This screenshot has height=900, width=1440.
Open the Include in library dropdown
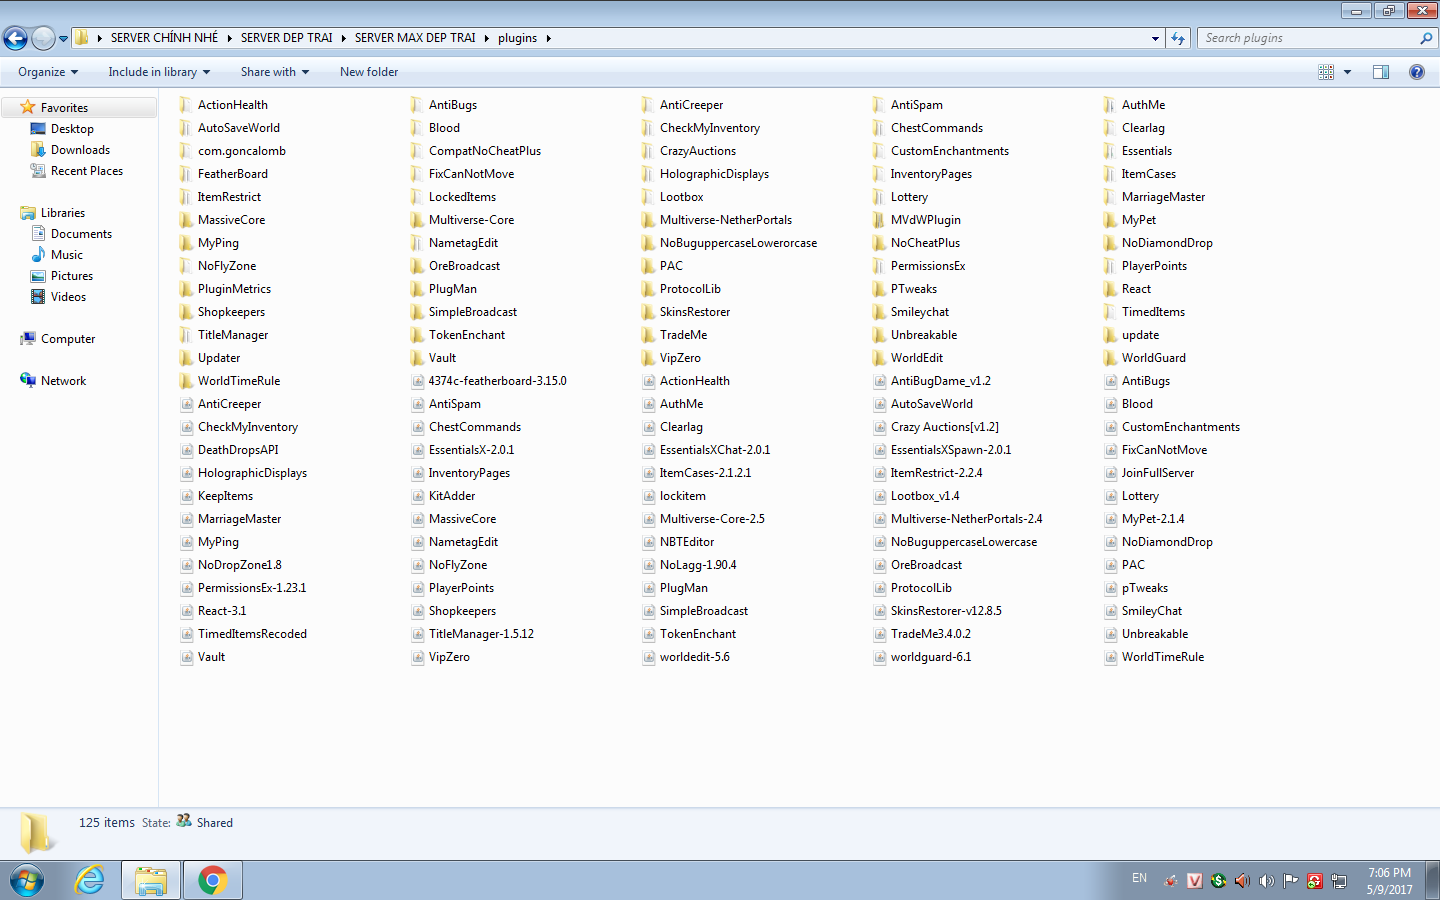(x=159, y=72)
